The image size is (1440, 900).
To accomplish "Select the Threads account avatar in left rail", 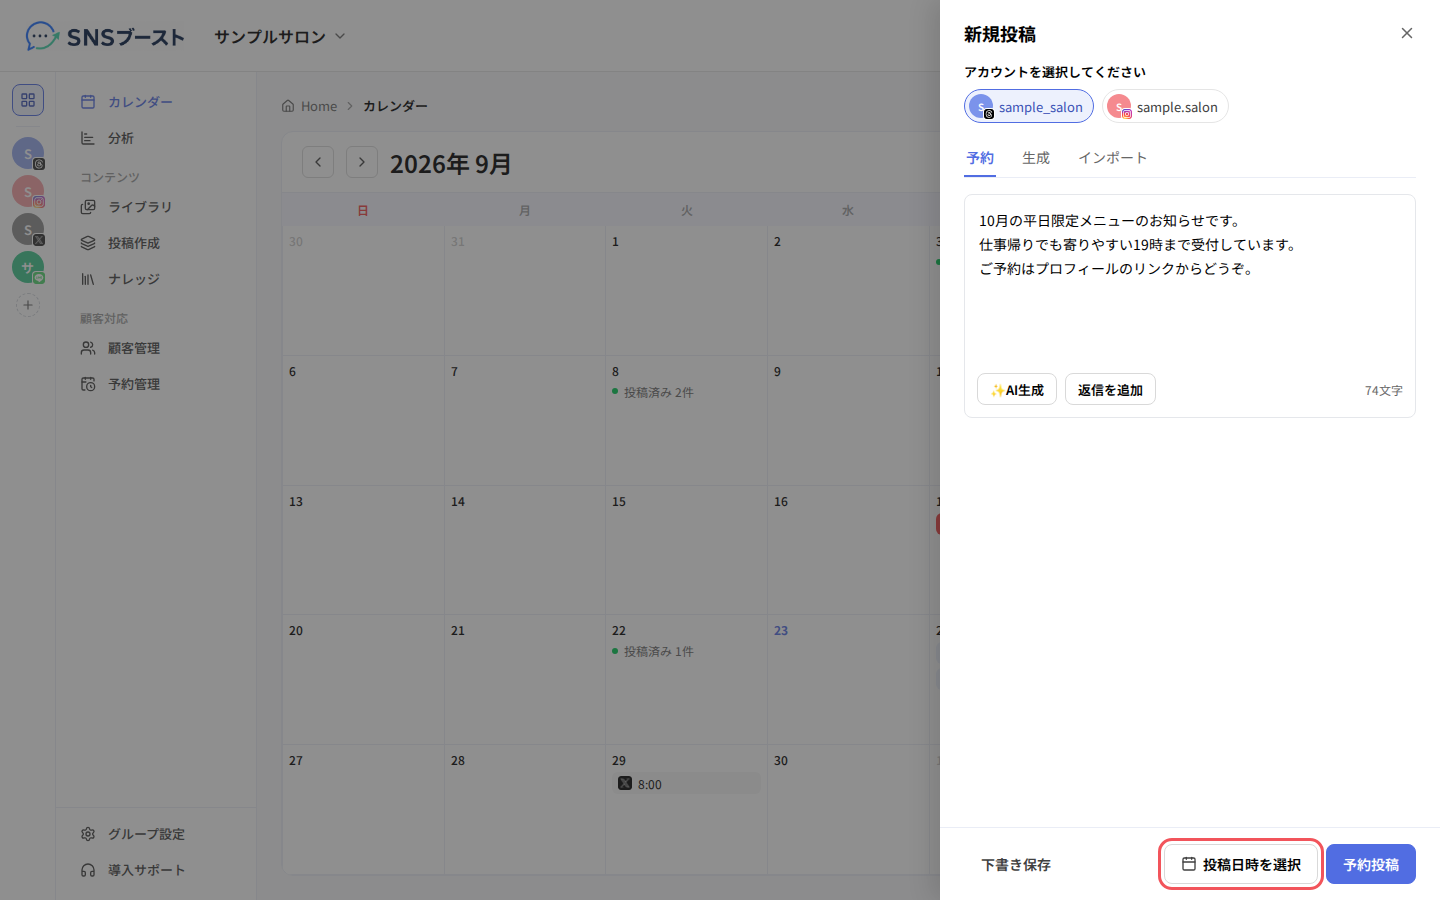I will 28,154.
